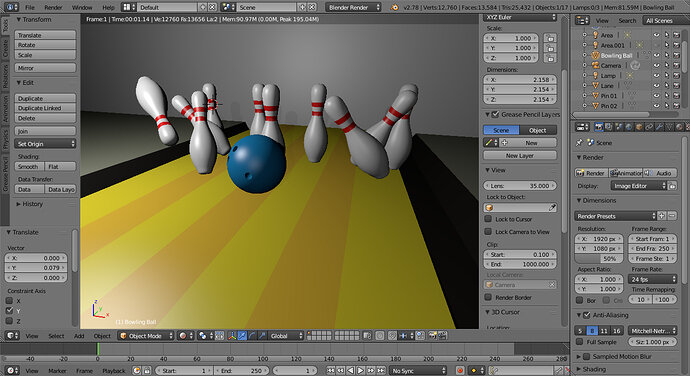Select the rotate manipulator arc icon
The height and width of the screenshot is (376, 690).
[x=252, y=336]
